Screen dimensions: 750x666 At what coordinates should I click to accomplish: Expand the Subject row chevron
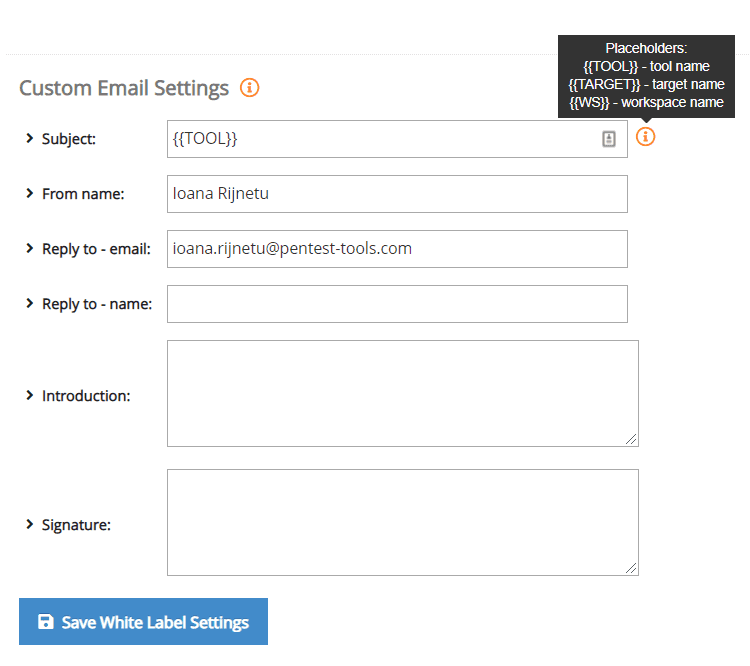(30, 138)
